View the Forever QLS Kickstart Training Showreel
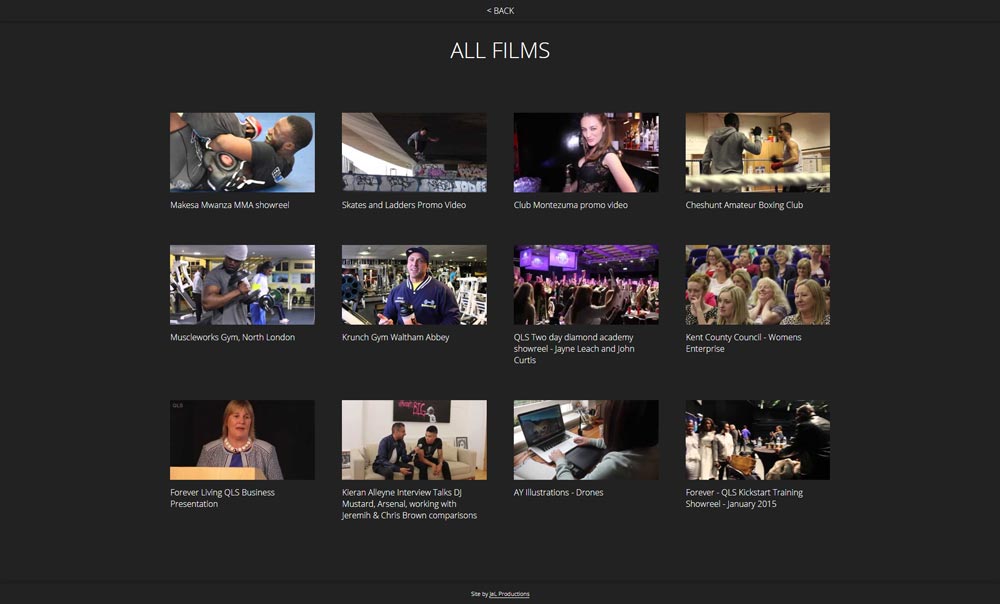The width and height of the screenshot is (1000, 604). (x=757, y=440)
